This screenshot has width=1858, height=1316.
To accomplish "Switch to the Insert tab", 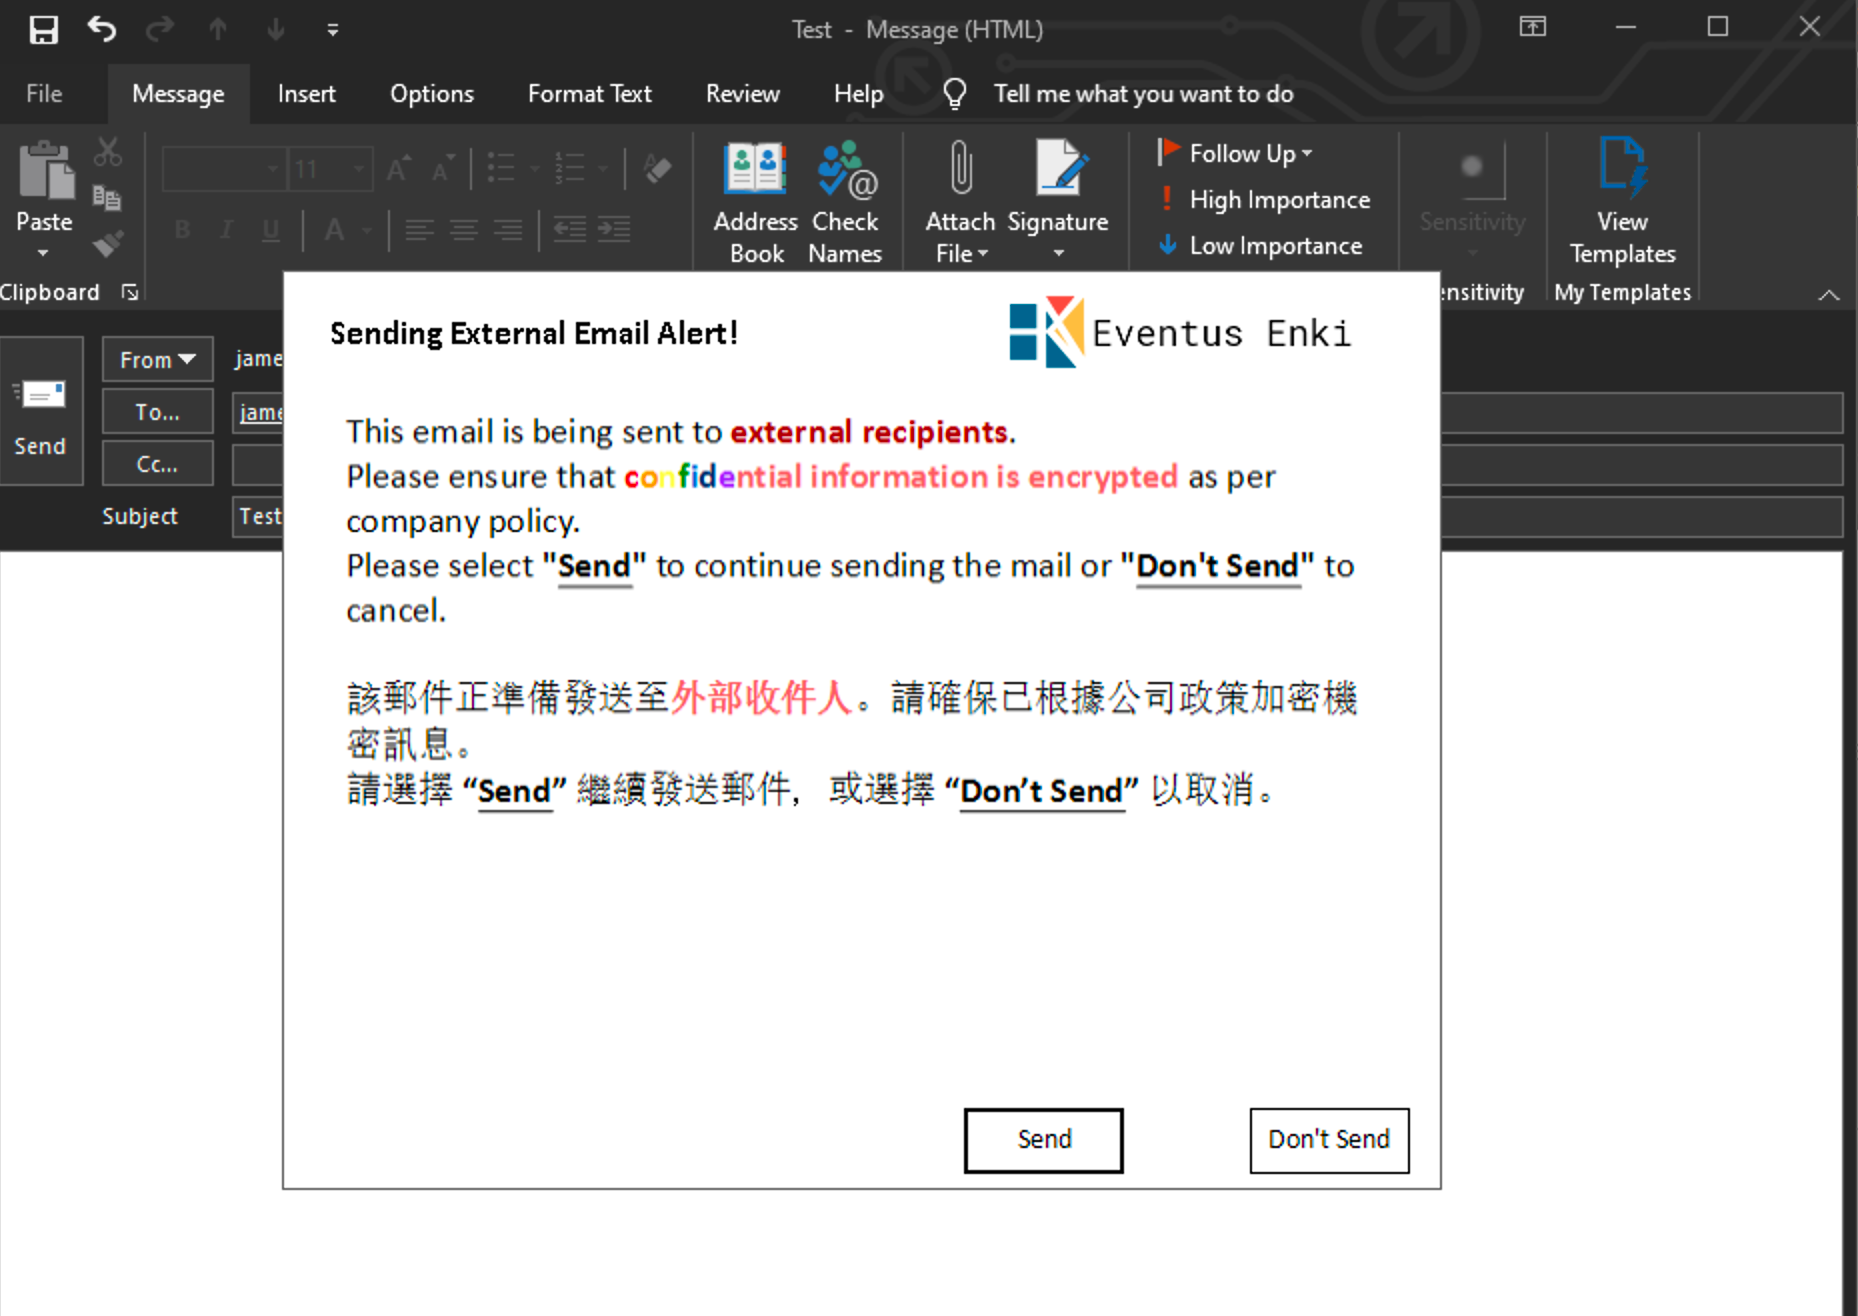I will pos(306,94).
